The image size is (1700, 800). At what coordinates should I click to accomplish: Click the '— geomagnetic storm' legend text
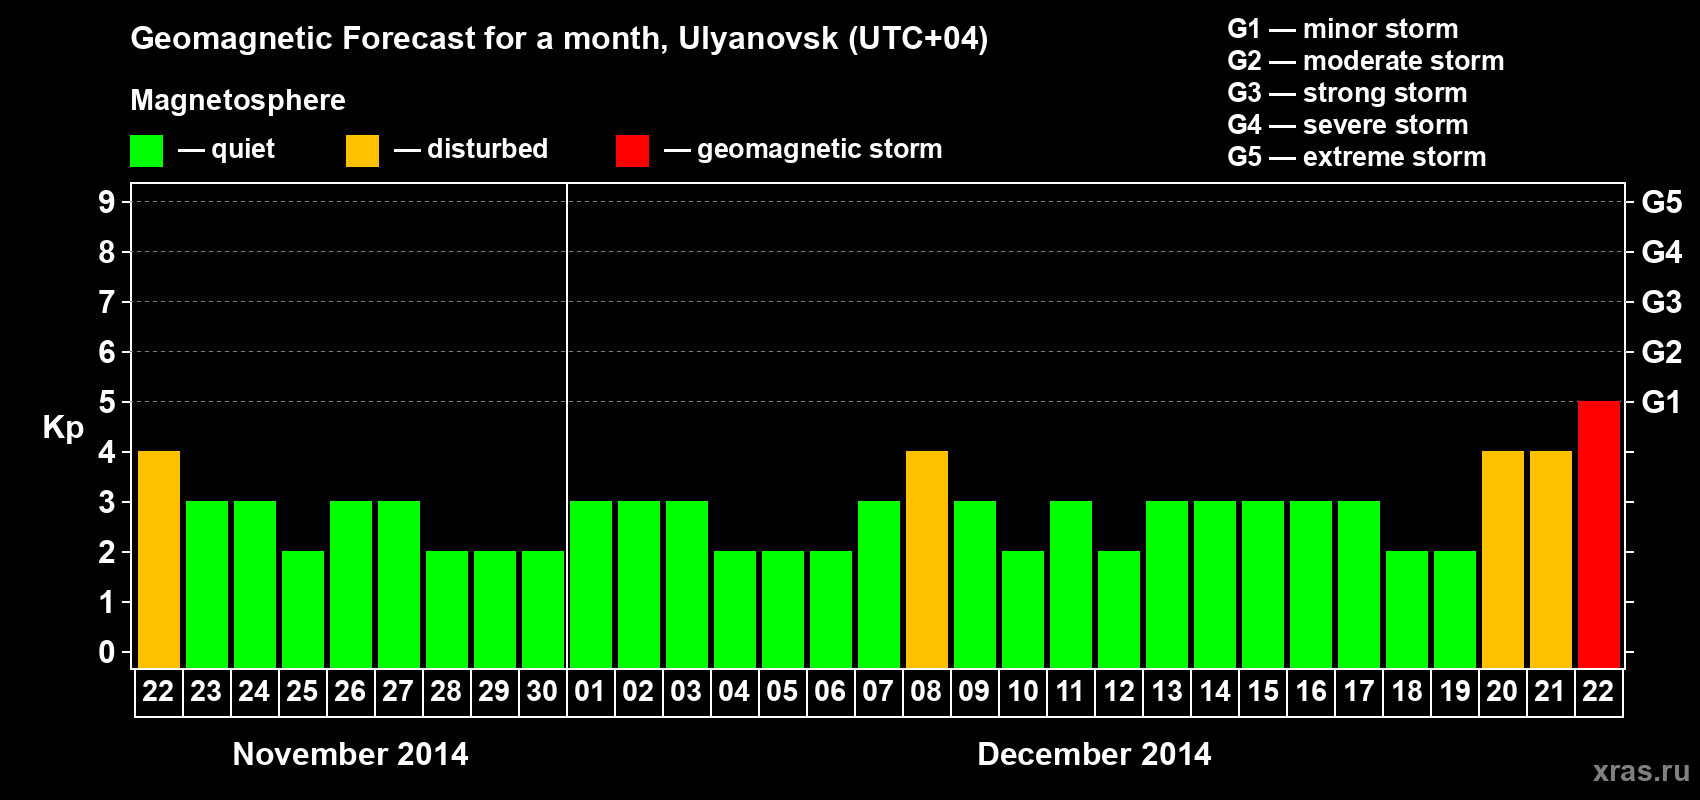click(x=803, y=151)
